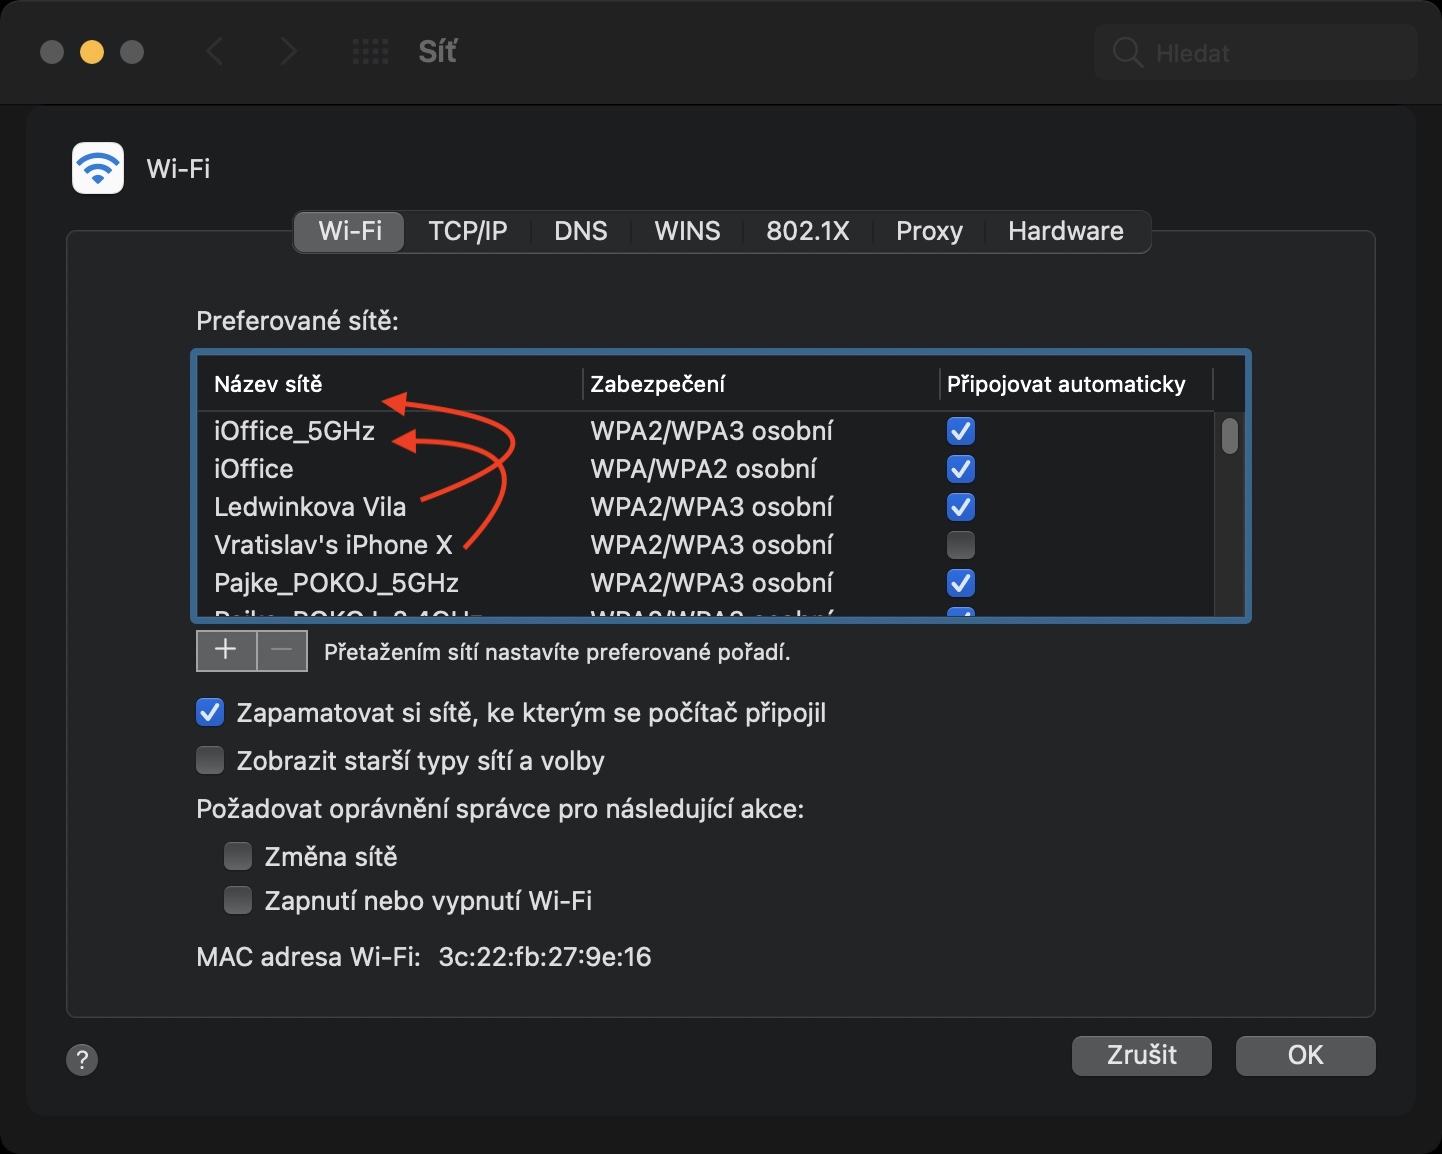Viewport: 1442px width, 1154px height.
Task: Check the Změna sítě option
Action: click(238, 857)
